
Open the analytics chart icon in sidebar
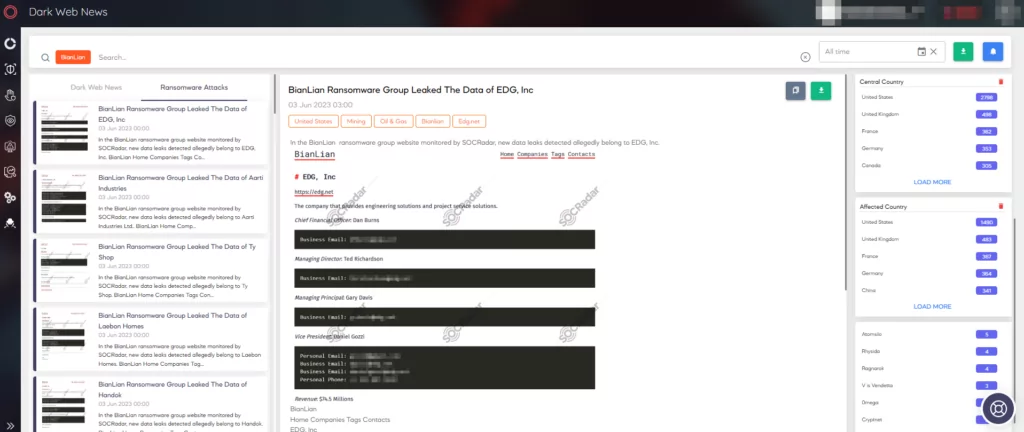[x=10, y=172]
